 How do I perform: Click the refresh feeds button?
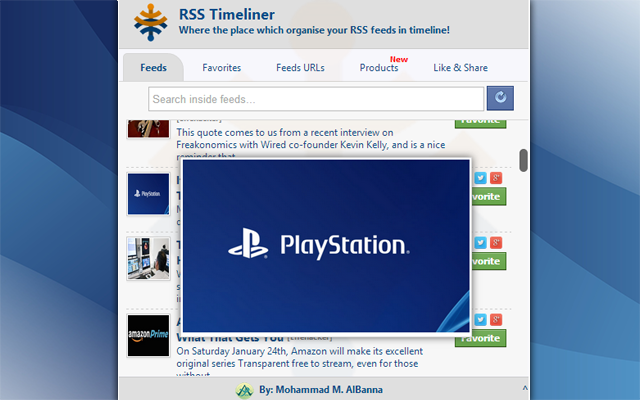tap(500, 98)
